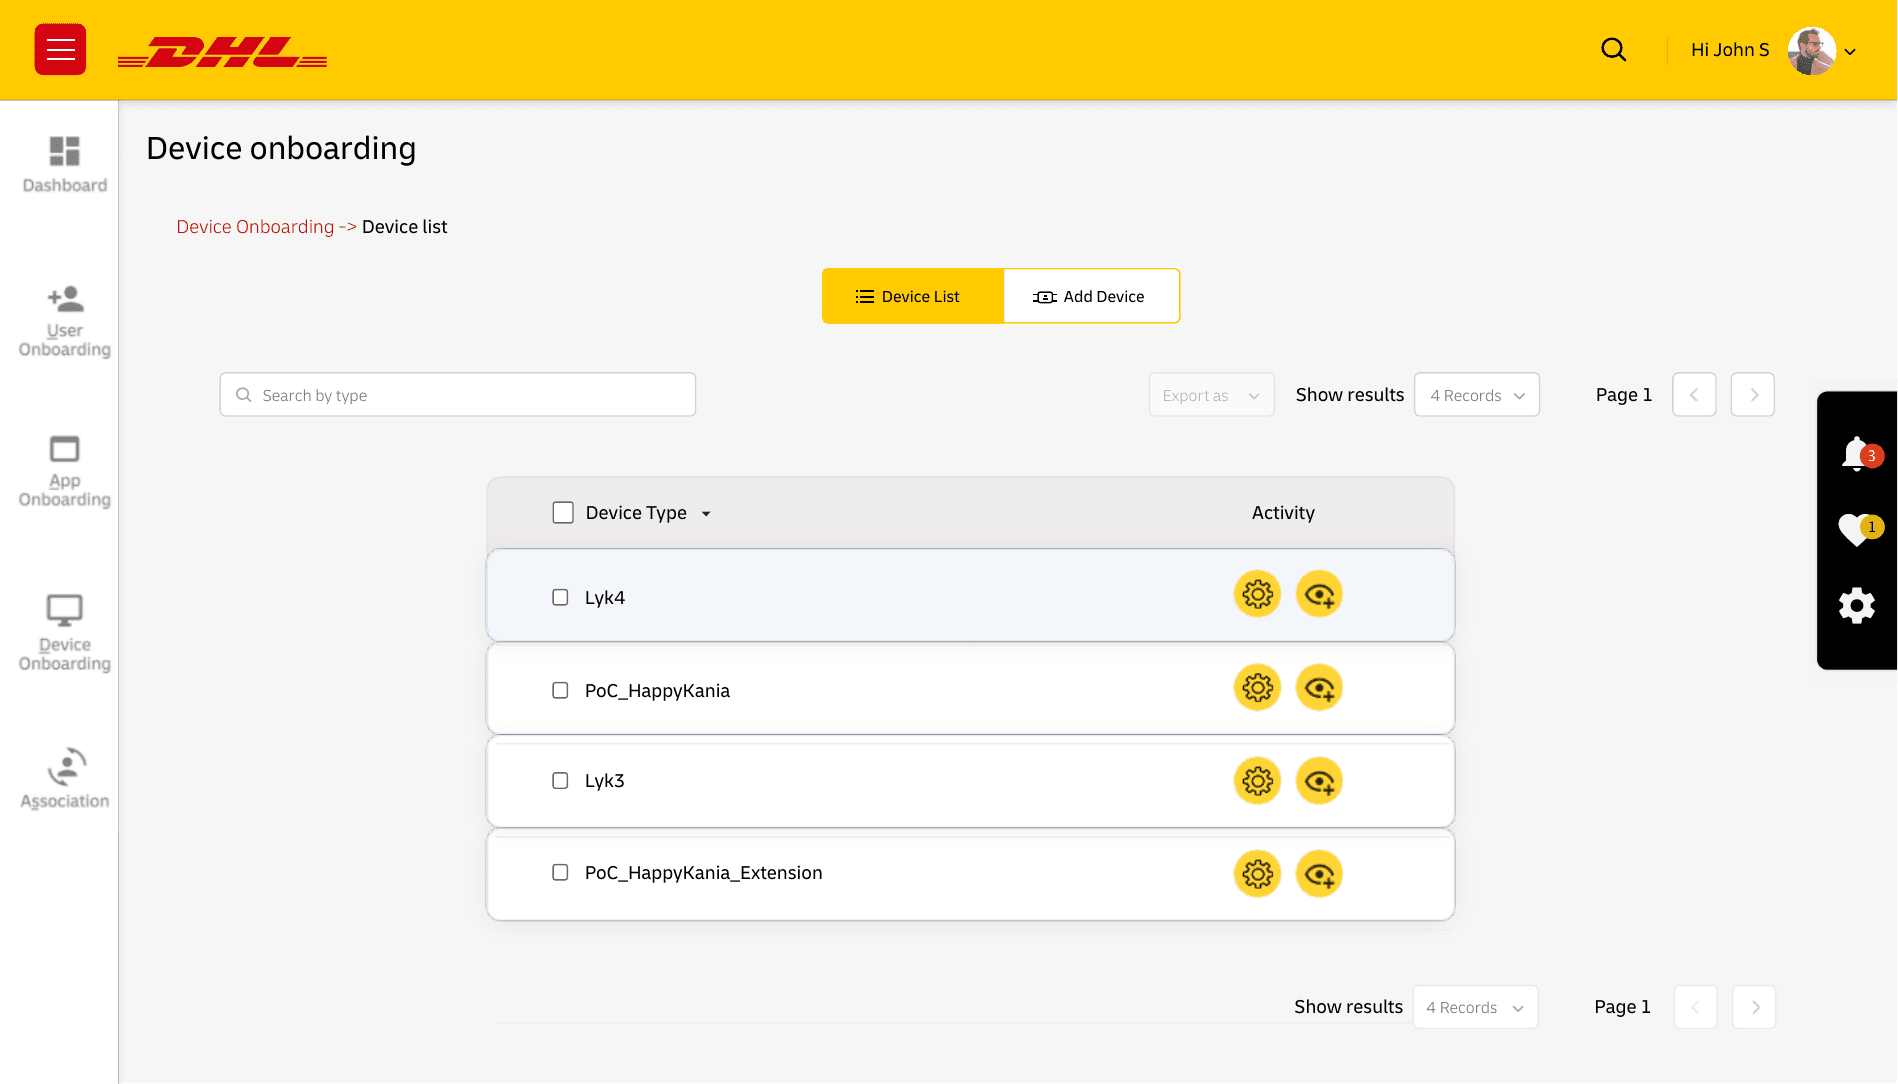Viewport: 1898px width, 1084px height.
Task: Click the Activity column header
Action: (1283, 513)
